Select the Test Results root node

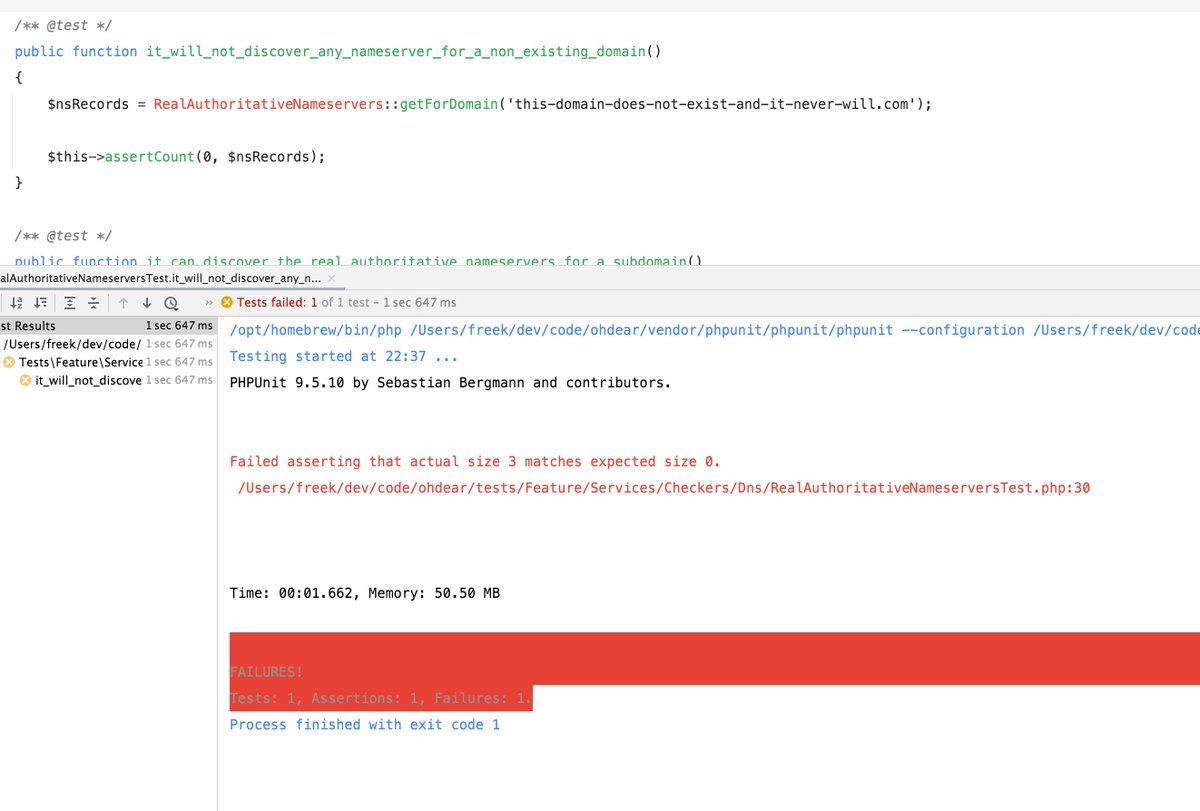(x=28, y=326)
